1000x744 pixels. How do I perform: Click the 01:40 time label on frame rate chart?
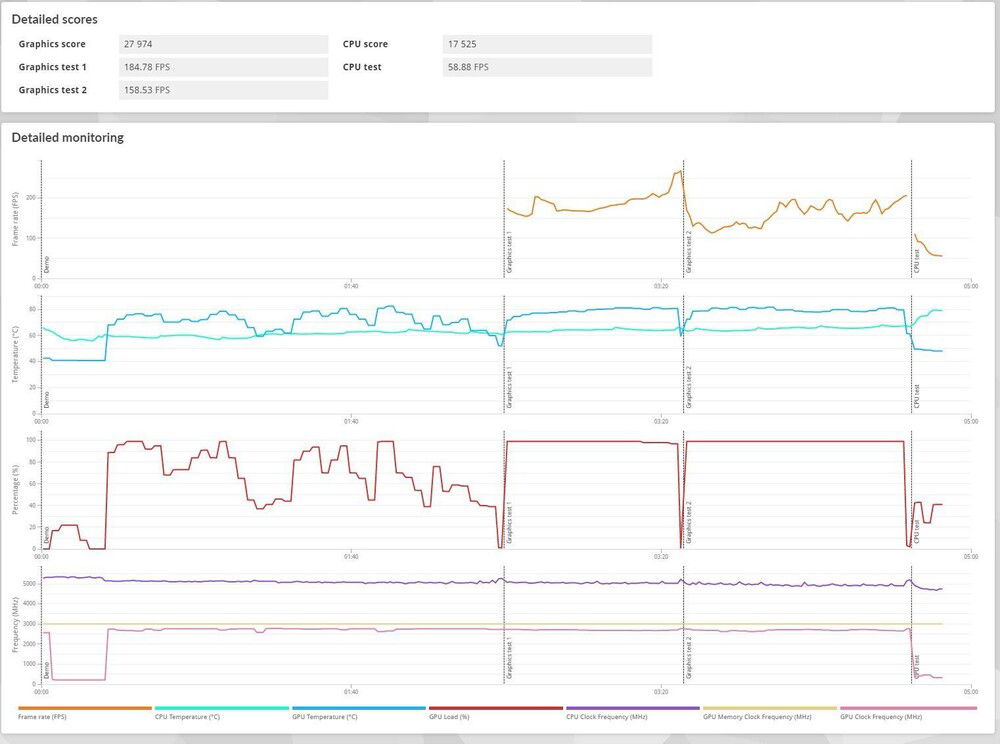[x=350, y=286]
